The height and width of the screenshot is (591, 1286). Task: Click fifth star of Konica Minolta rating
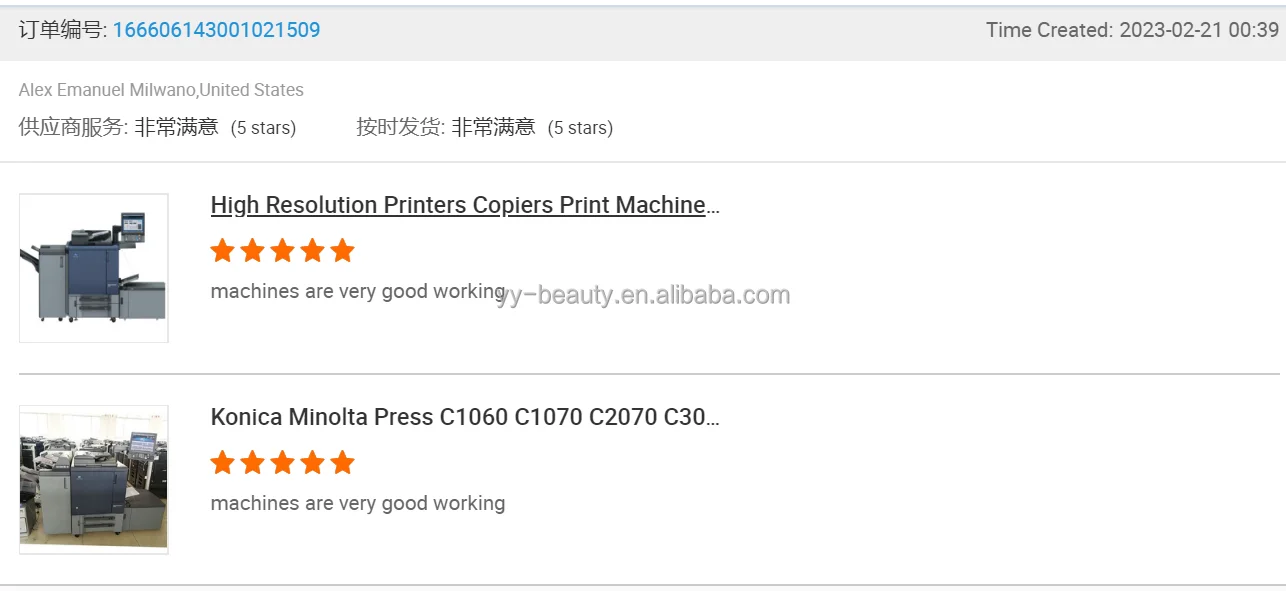[342, 463]
